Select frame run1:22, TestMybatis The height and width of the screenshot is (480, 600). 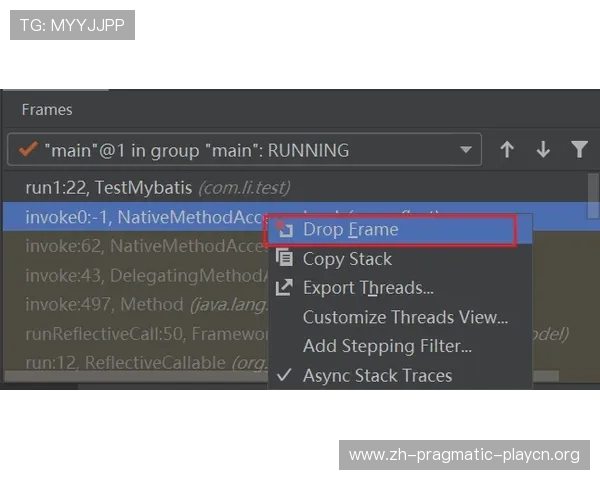tap(295, 188)
